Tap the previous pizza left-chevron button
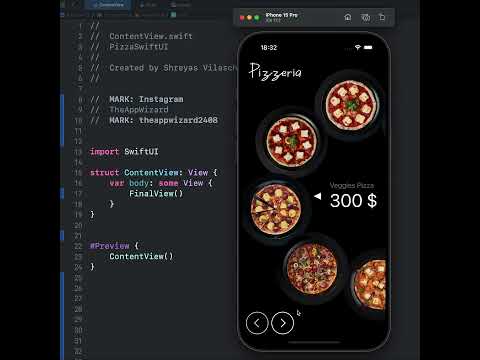This screenshot has width=480, height=360. tap(257, 323)
